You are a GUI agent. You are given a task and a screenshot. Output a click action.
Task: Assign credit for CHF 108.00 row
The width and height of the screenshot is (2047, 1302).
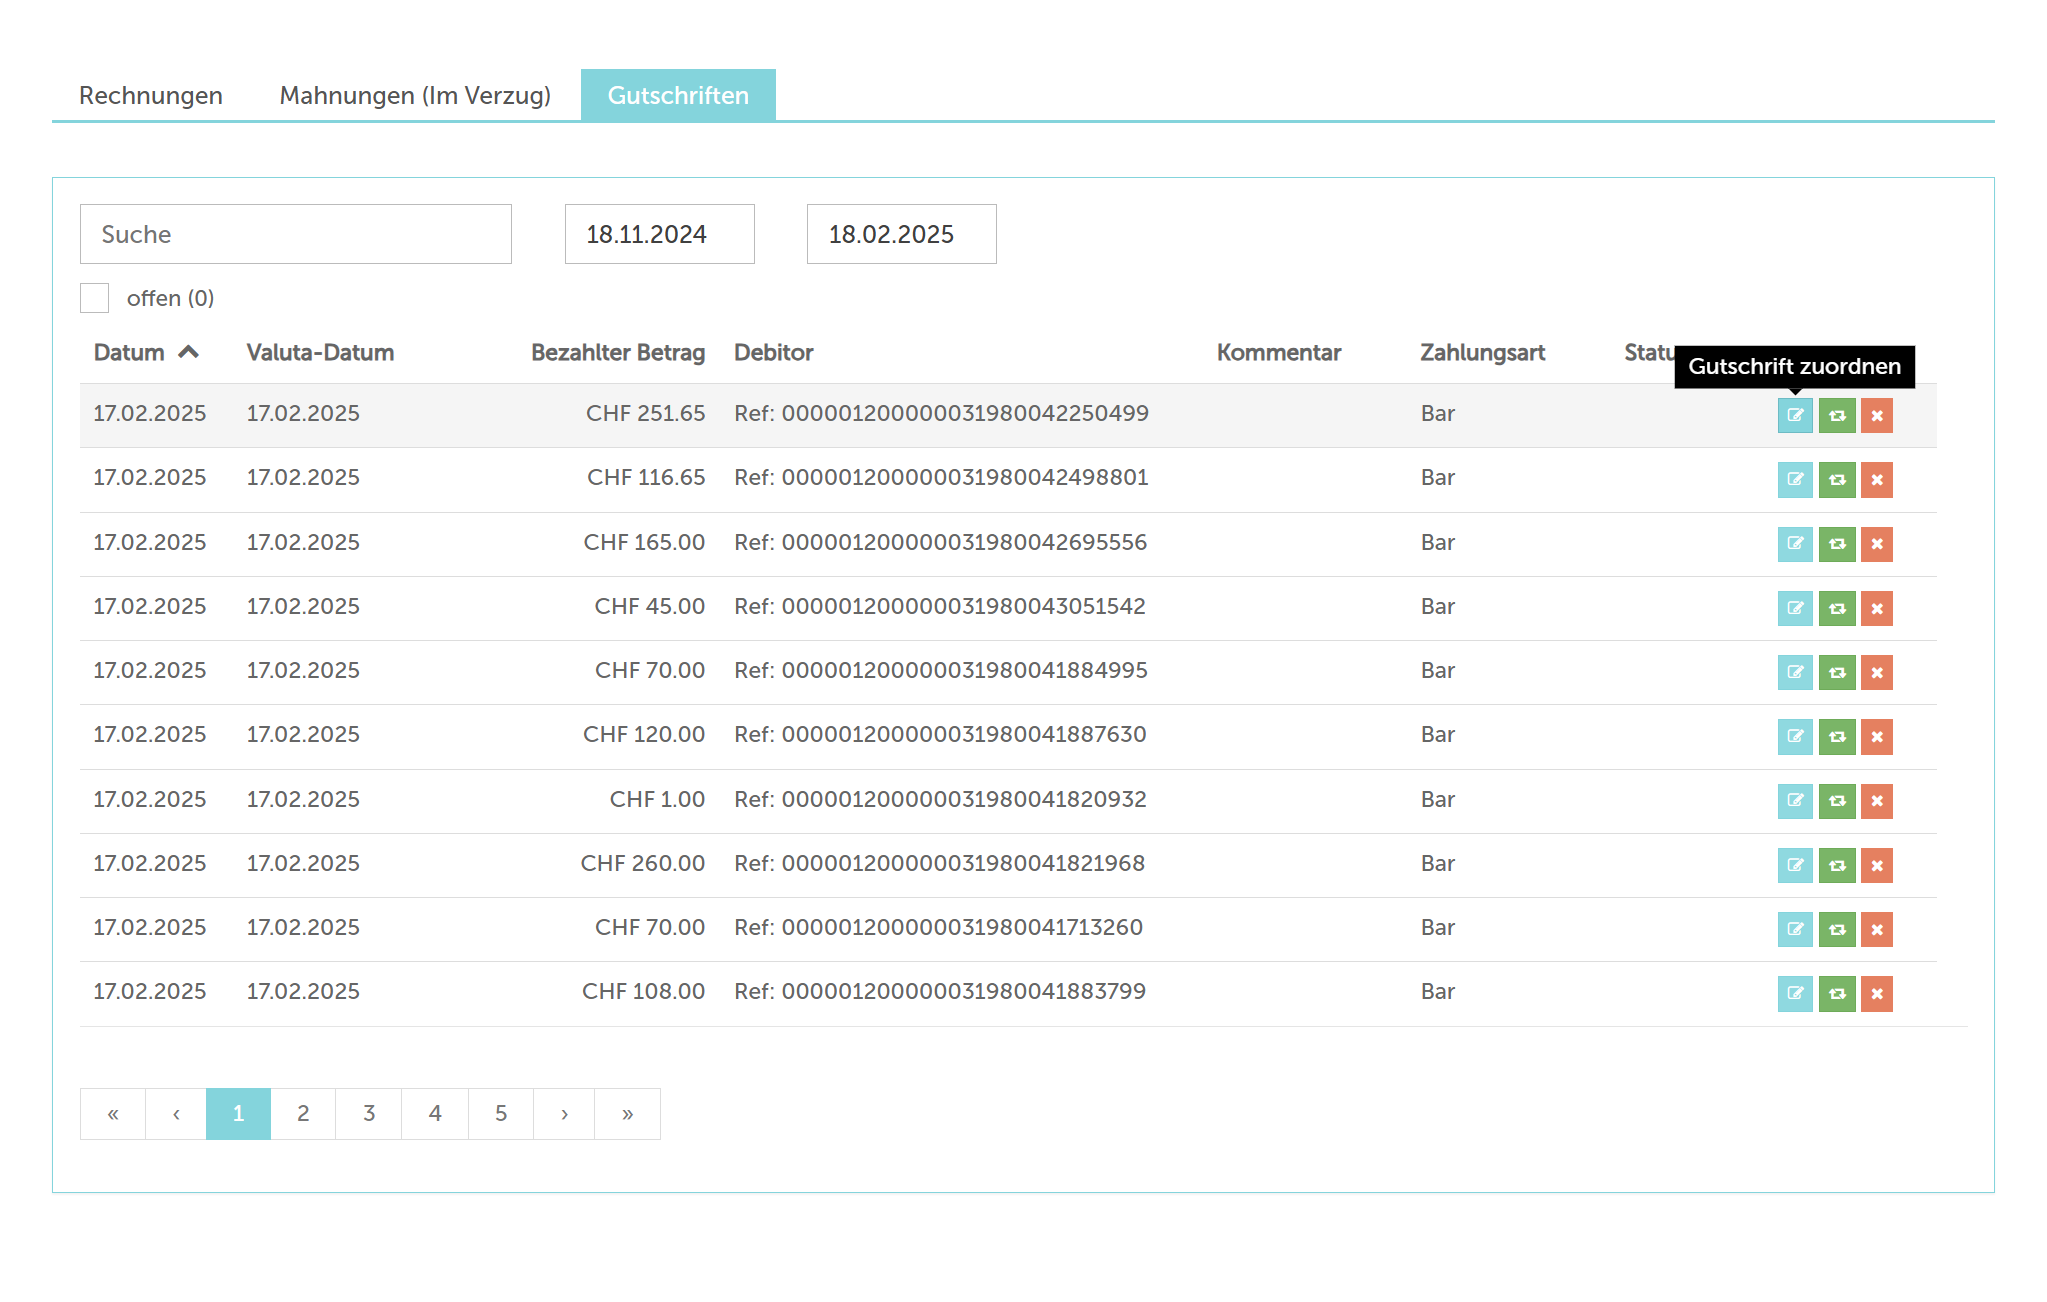pyautogui.click(x=1795, y=994)
